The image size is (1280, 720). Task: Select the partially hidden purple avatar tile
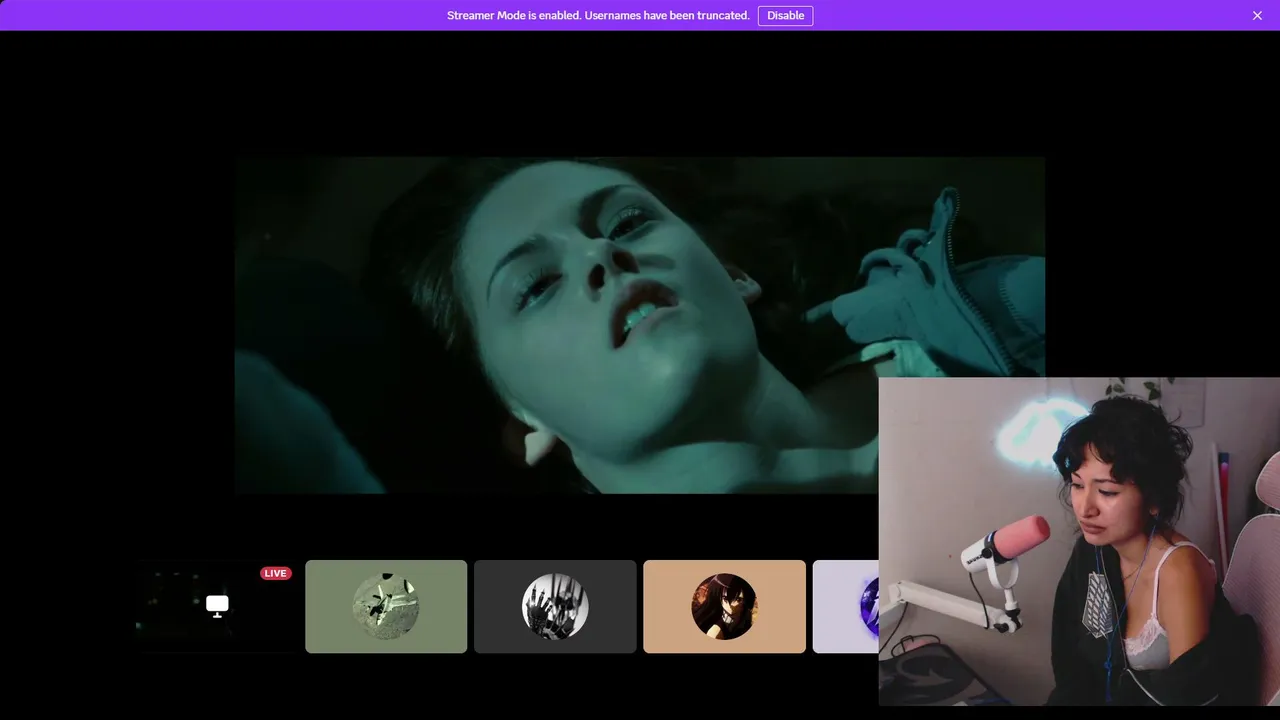[x=846, y=606]
